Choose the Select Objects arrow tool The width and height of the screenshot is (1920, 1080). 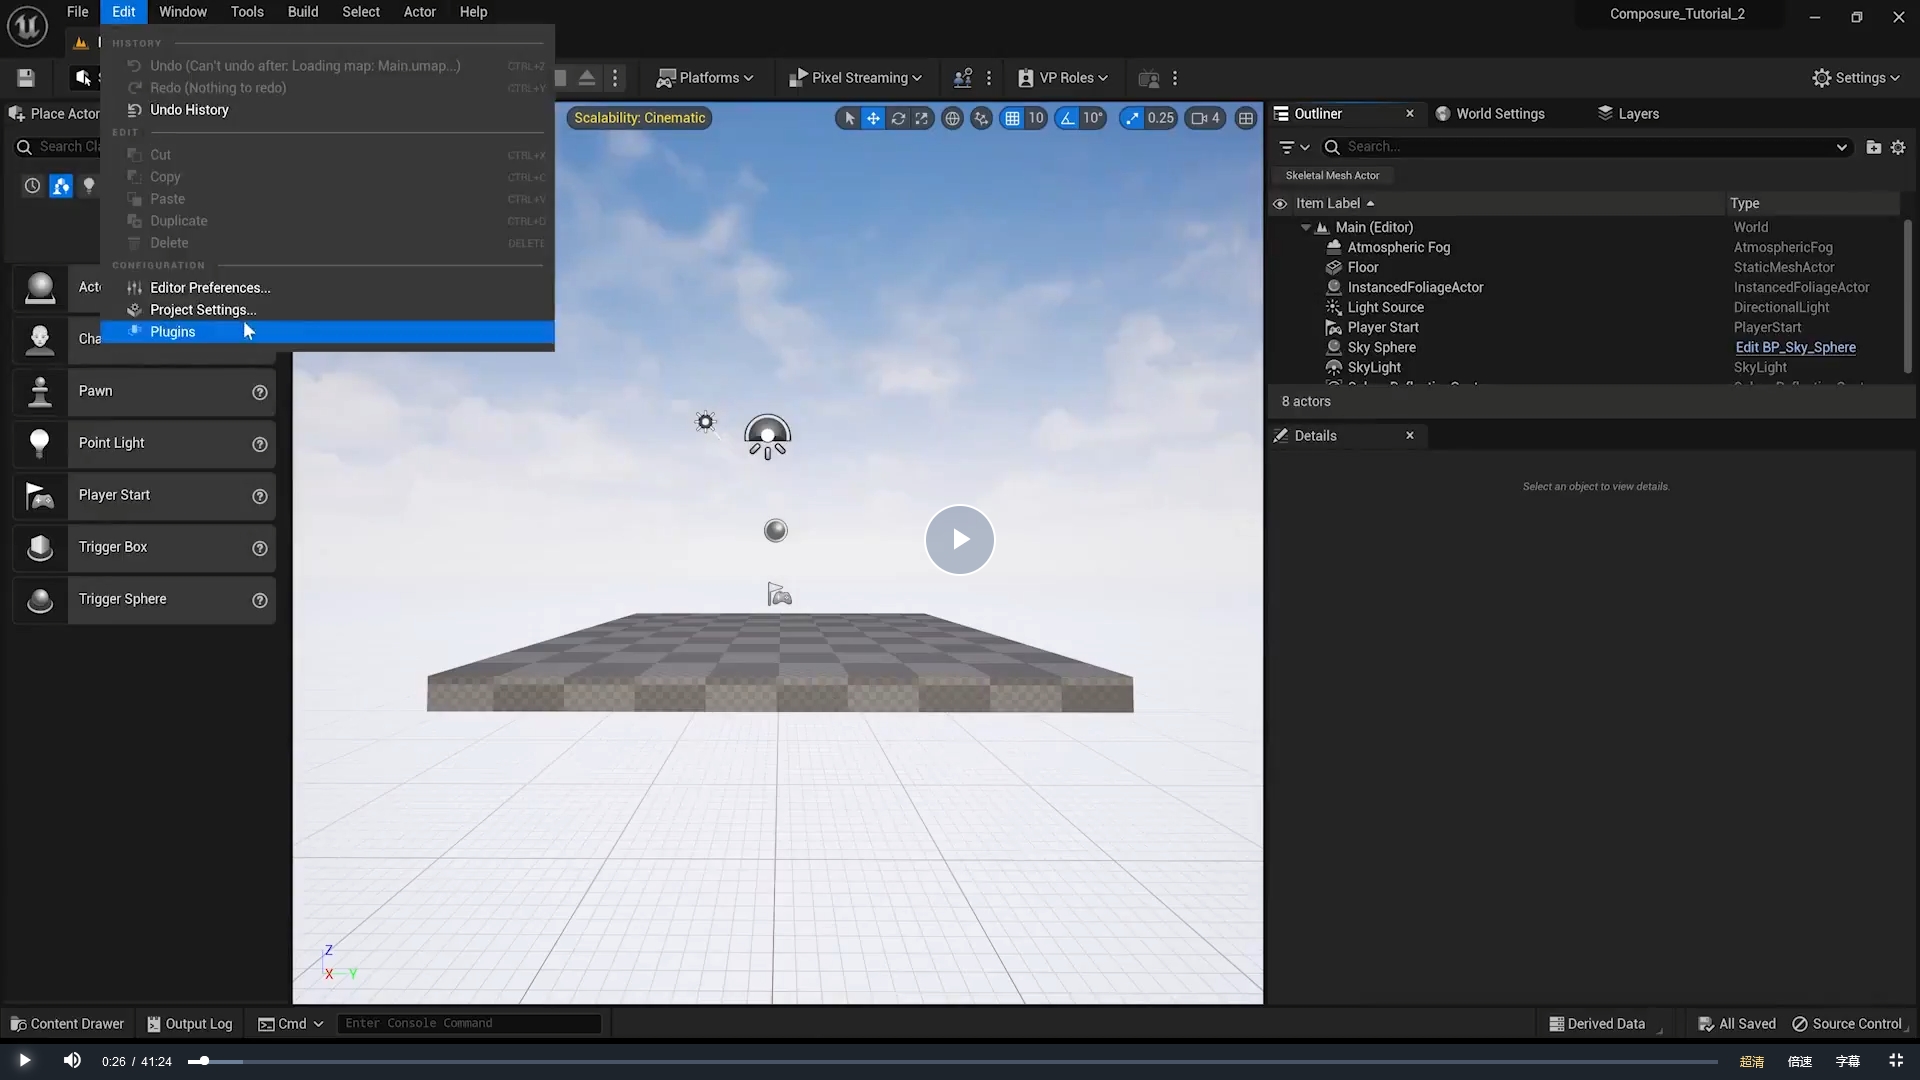849,118
